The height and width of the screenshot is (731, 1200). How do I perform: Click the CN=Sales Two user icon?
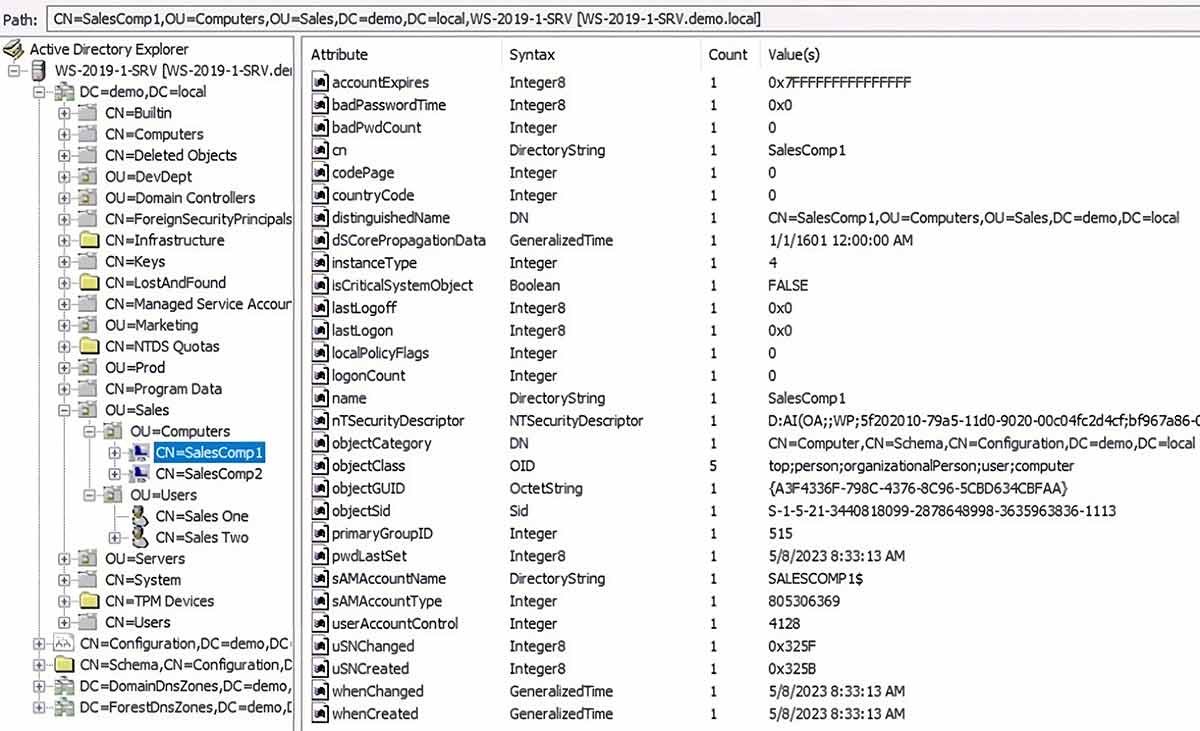[x=139, y=537]
